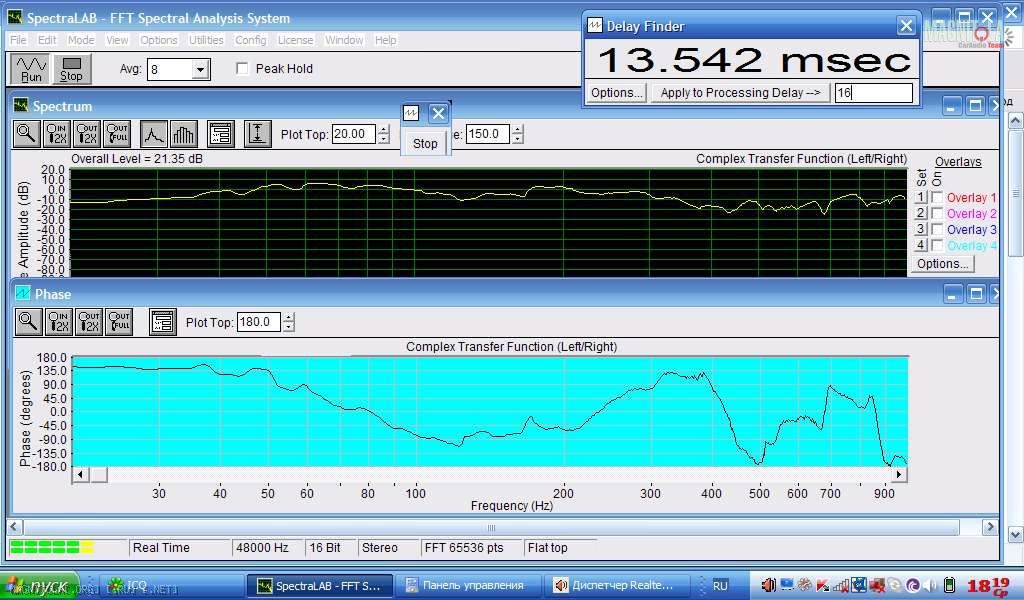This screenshot has width=1024, height=600.
Task: Open Phase window properties icon
Action: [x=162, y=321]
